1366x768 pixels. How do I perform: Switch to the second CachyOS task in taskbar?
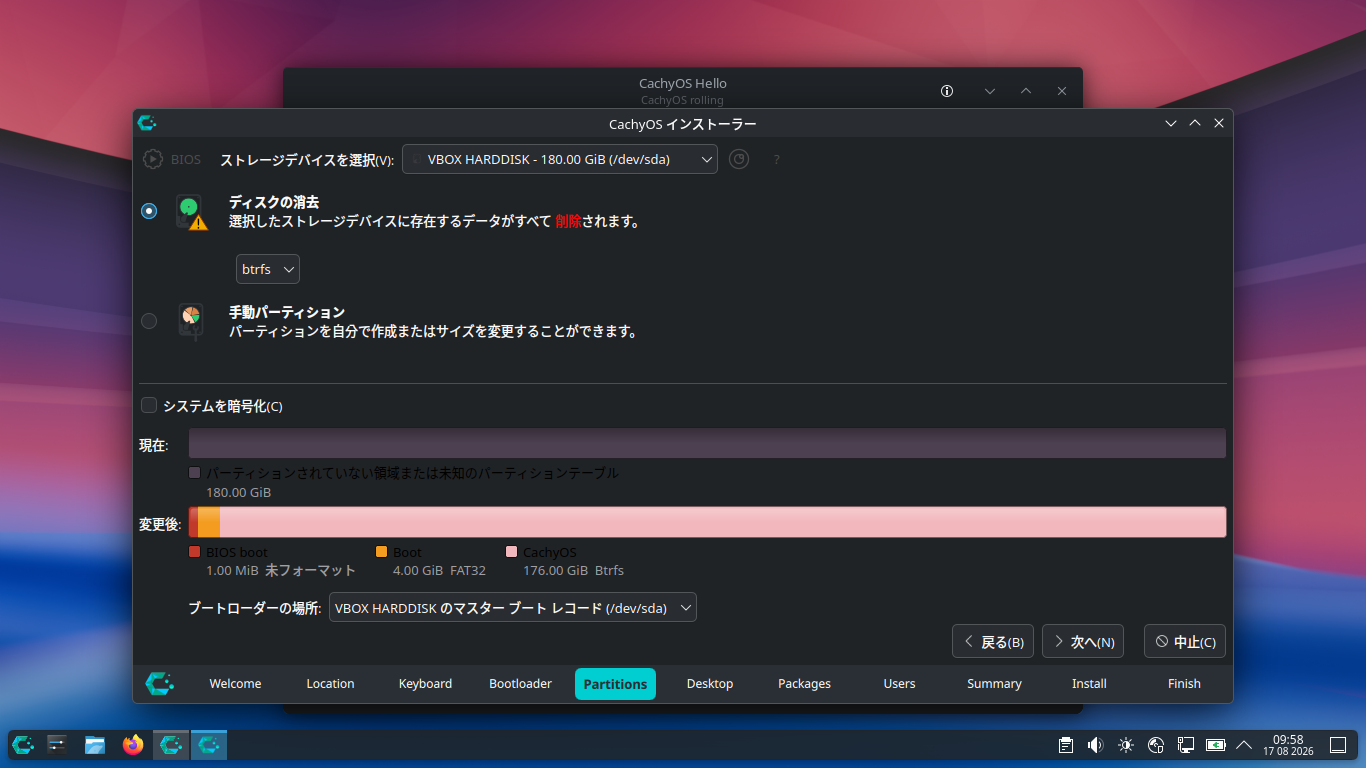click(x=209, y=745)
